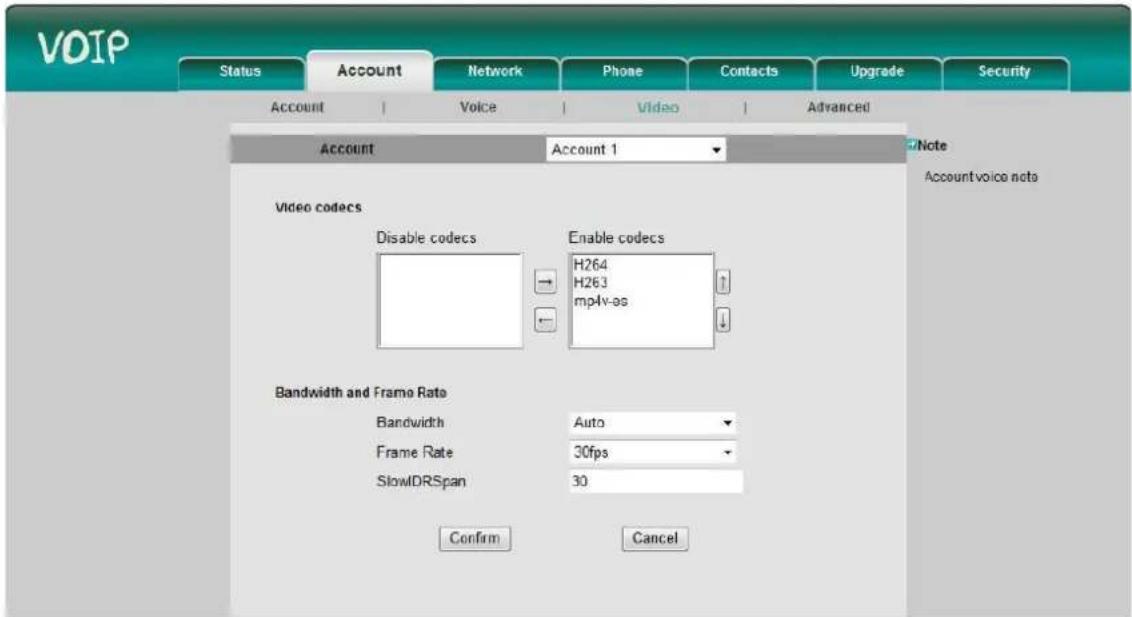Move codec up in enabled list
The image size is (1132, 617).
tap(723, 281)
